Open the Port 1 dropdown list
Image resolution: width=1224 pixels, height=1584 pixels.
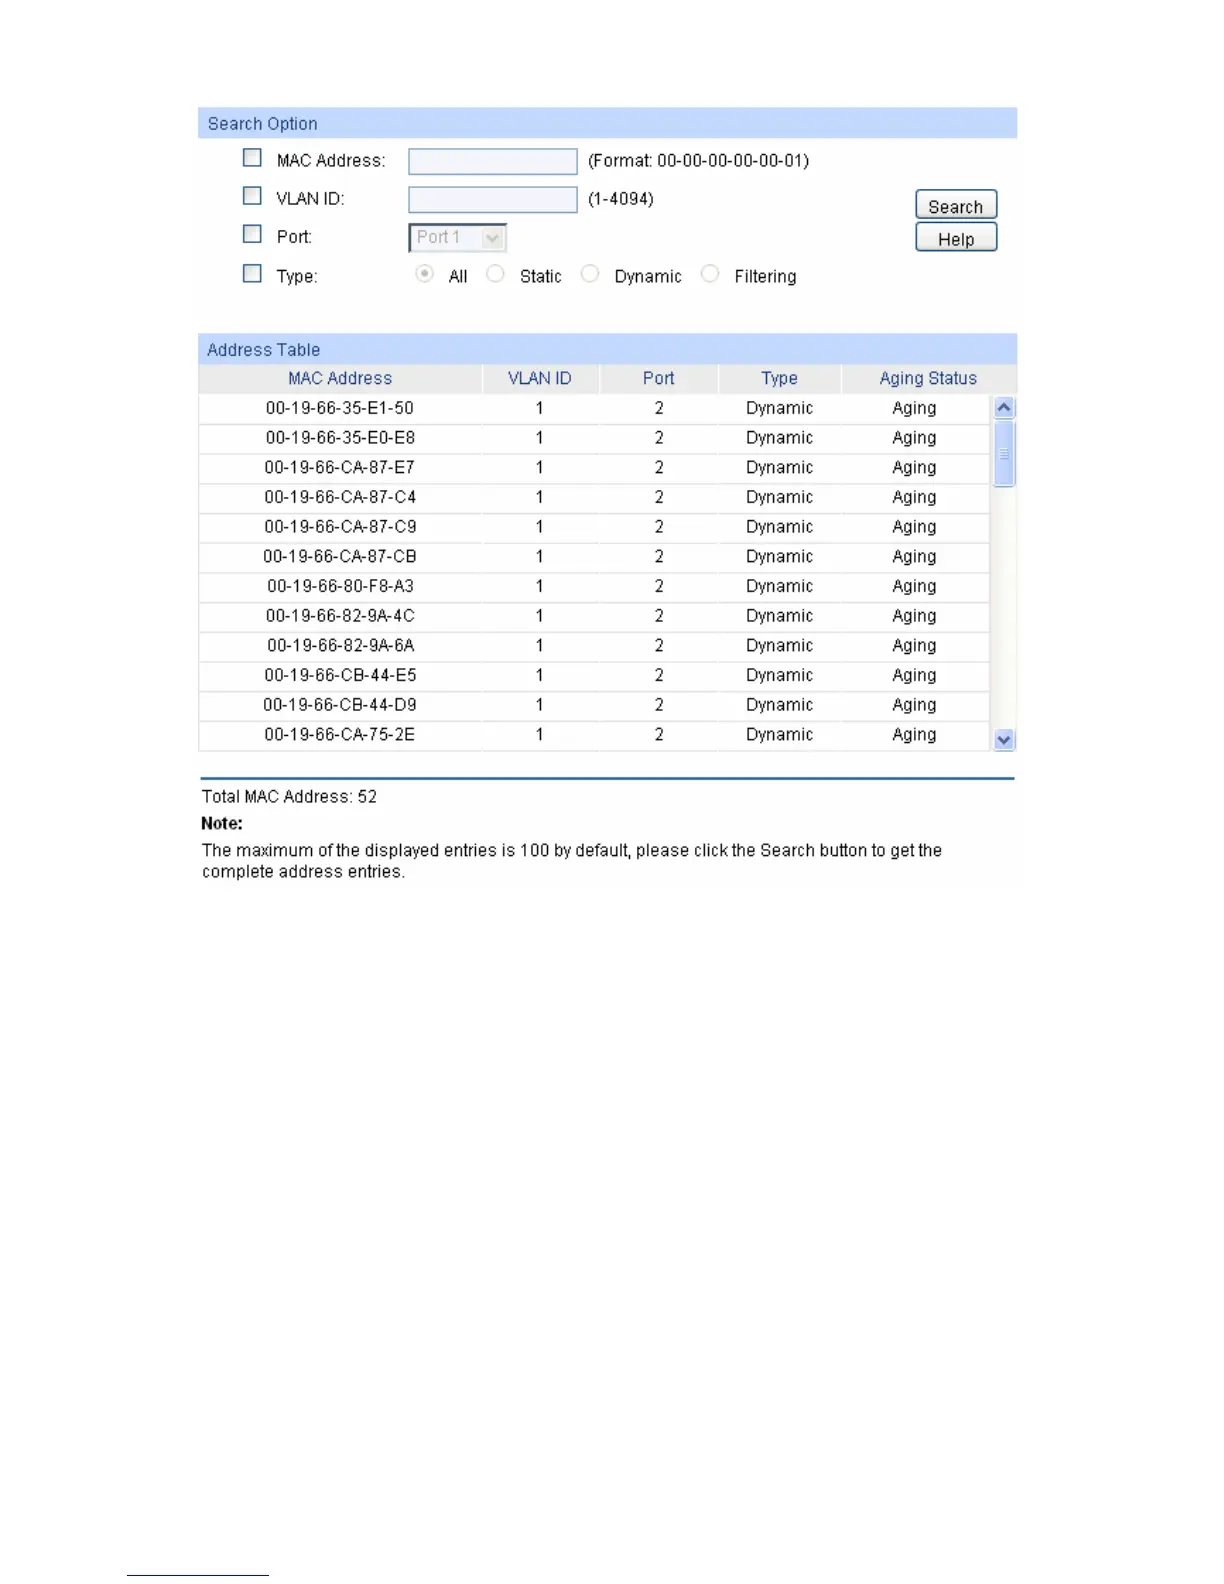[458, 238]
